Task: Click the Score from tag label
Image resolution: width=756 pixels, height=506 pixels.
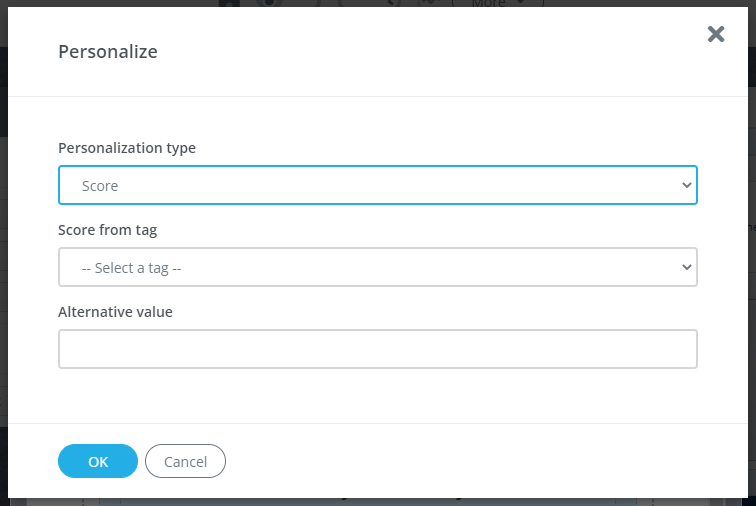Action: click(108, 230)
